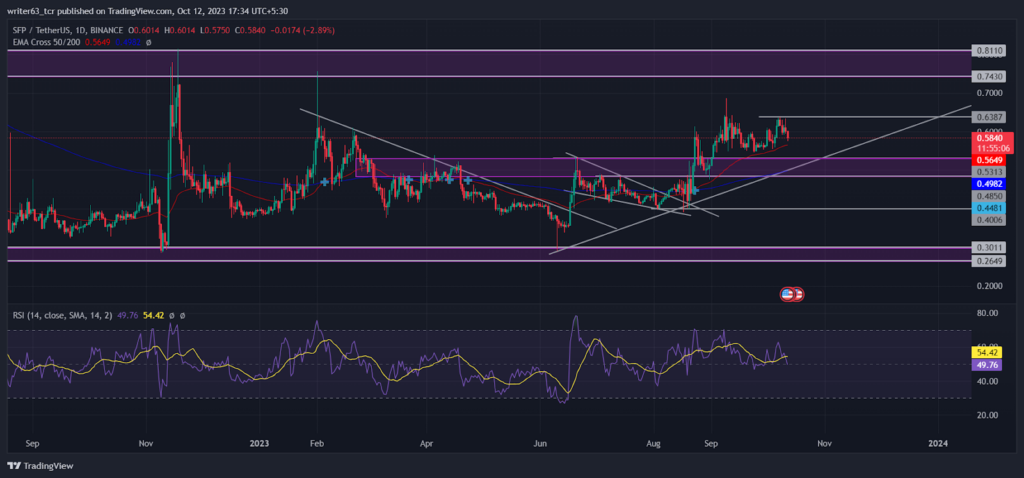This screenshot has height=478, width=1024.
Task: Click the 0.2000 price axis tick
Action: (x=989, y=286)
